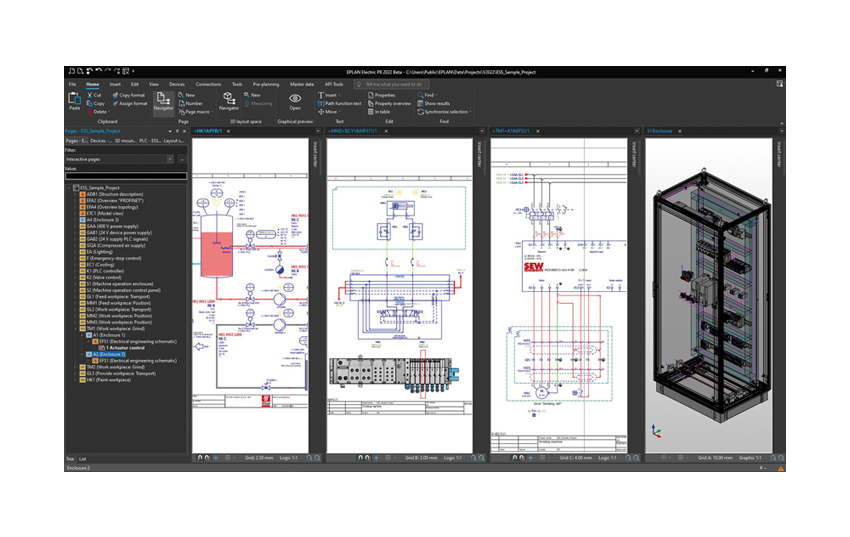850x537 pixels.
Task: Click 'Grid A: 10.00 mm' in 3D view
Action: [x=715, y=458]
